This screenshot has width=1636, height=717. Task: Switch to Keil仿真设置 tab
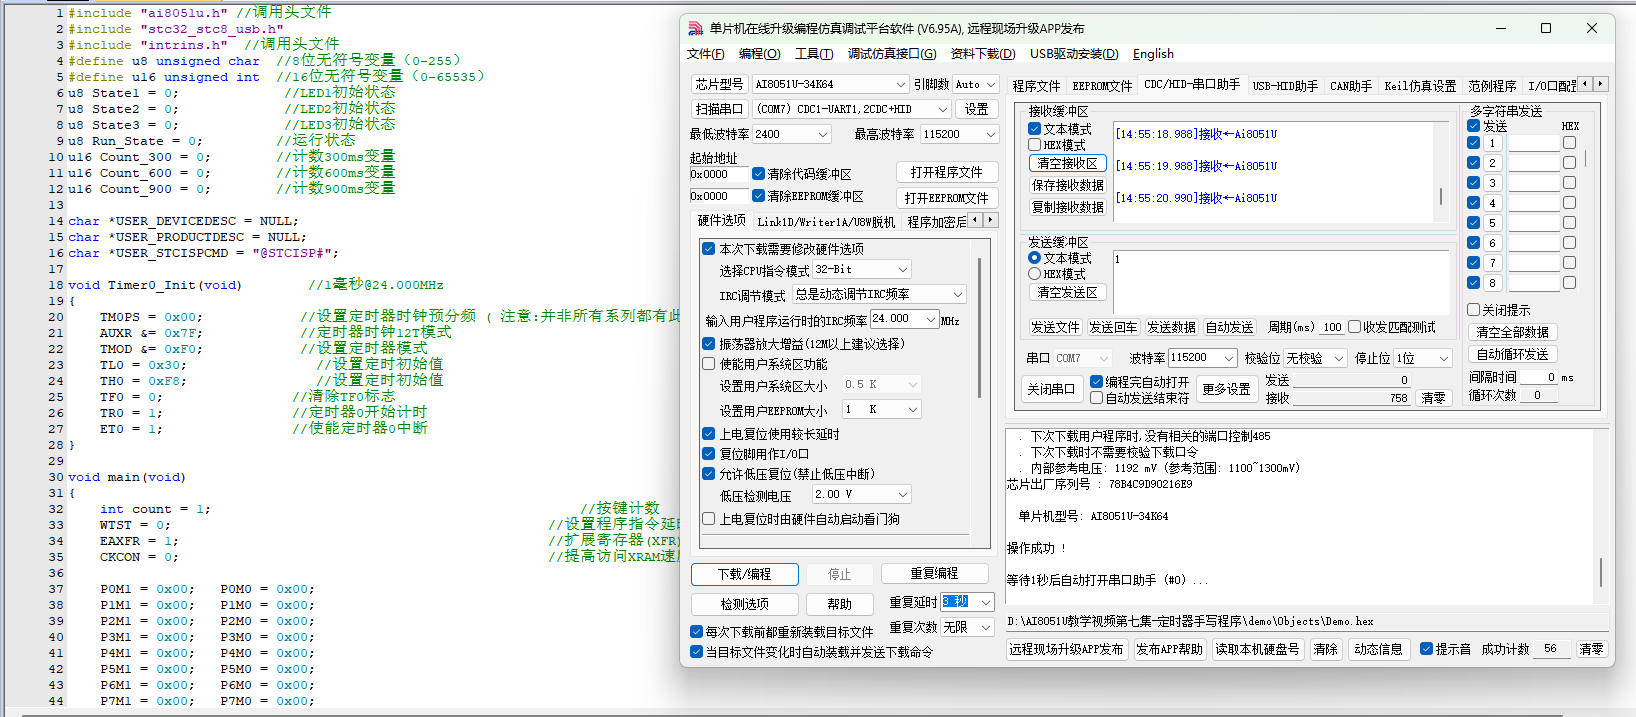[x=1420, y=86]
